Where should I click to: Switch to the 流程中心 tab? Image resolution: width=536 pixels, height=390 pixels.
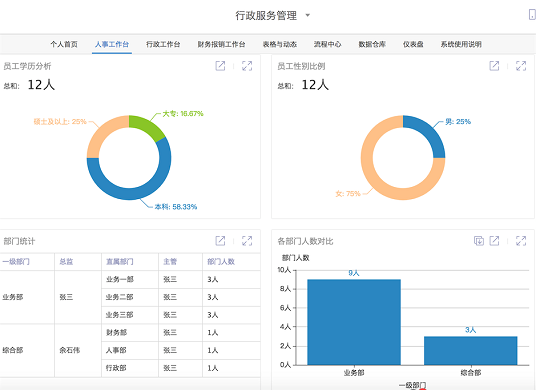(x=327, y=44)
